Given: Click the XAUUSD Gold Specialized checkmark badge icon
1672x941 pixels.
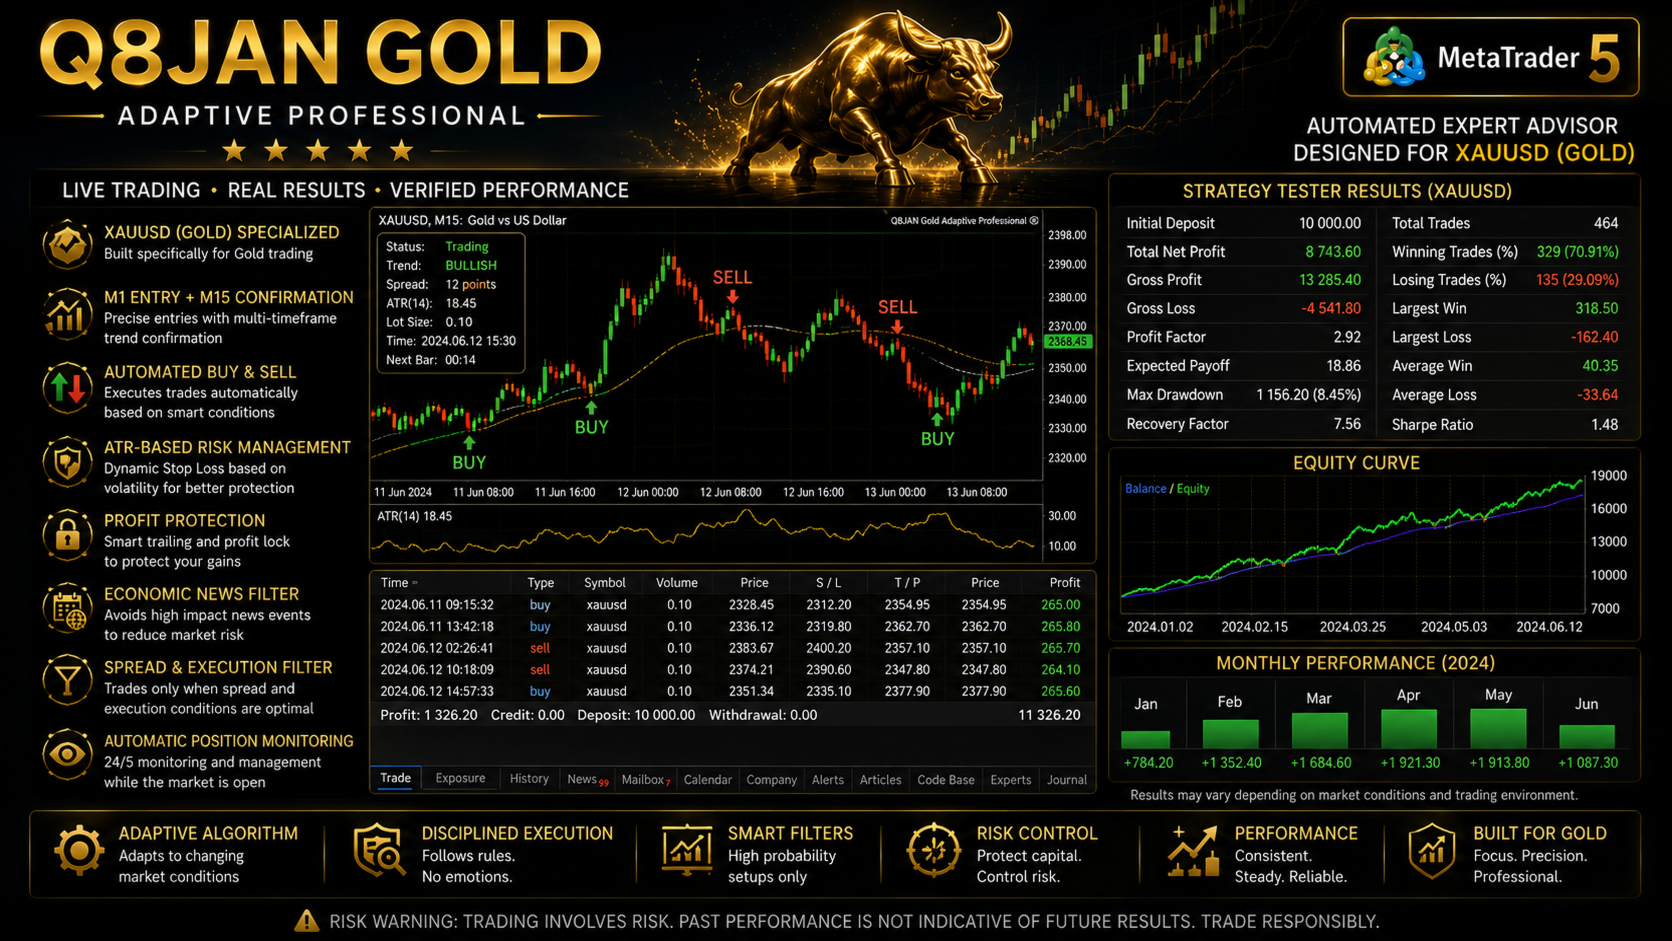Looking at the screenshot, I should pos(67,243).
